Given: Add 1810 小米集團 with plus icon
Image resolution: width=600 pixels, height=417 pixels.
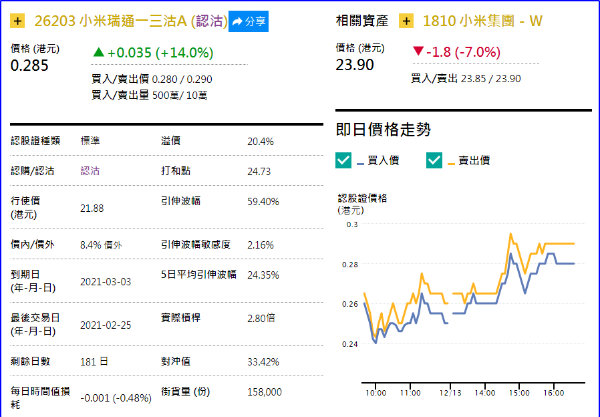Looking at the screenshot, I should click(x=406, y=21).
